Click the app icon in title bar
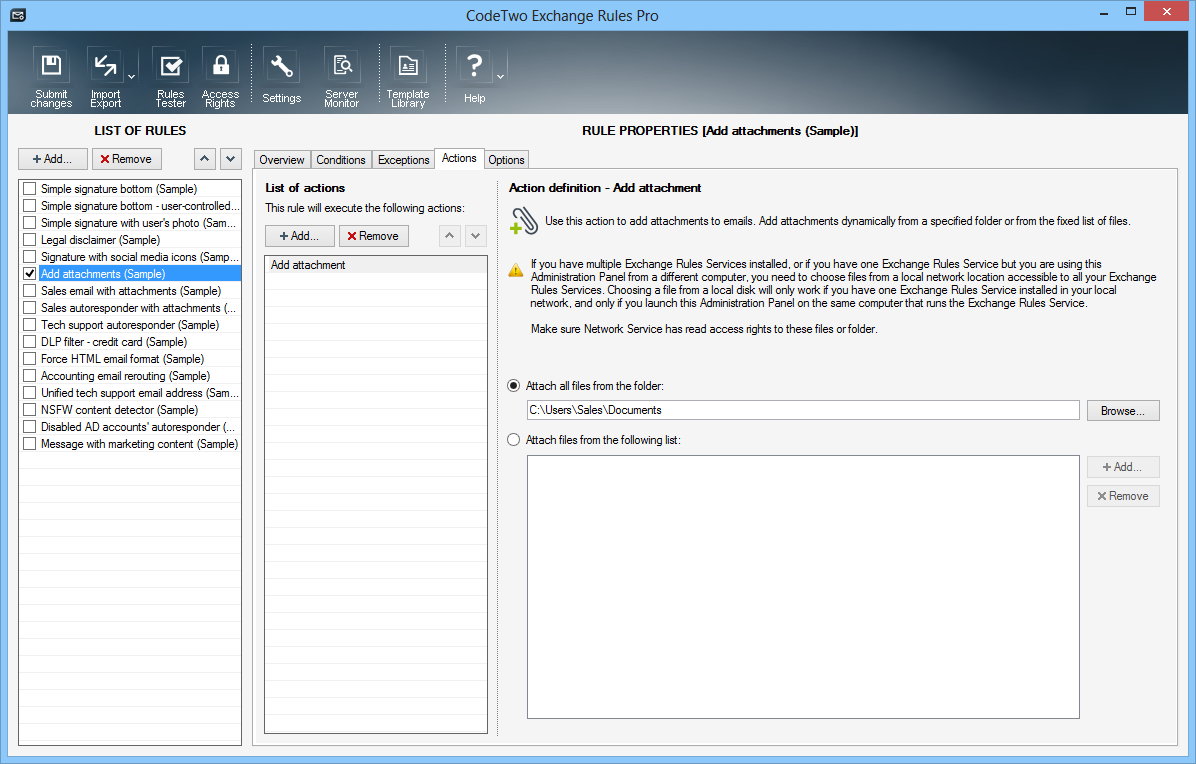 click(x=18, y=15)
